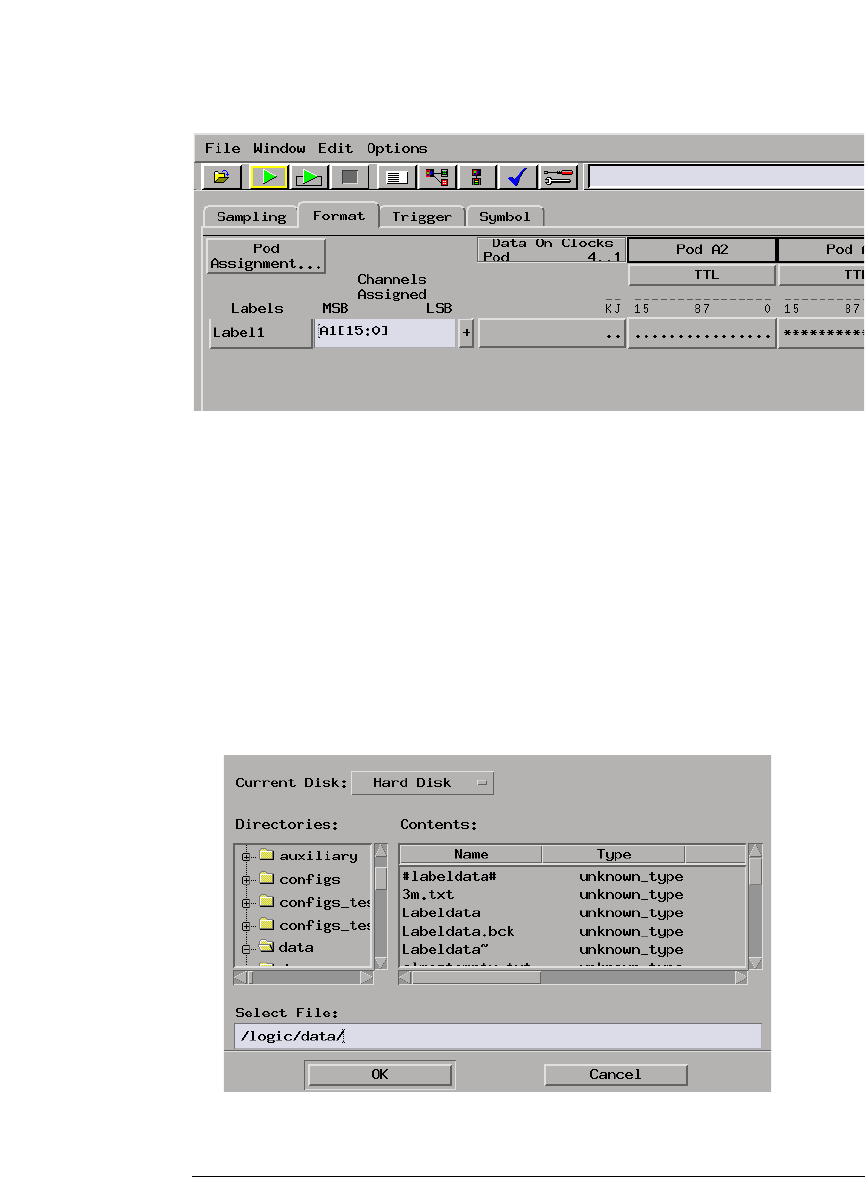Expand the configs folder in Directories
Viewport: 865px width, 1177px height.
[246, 880]
